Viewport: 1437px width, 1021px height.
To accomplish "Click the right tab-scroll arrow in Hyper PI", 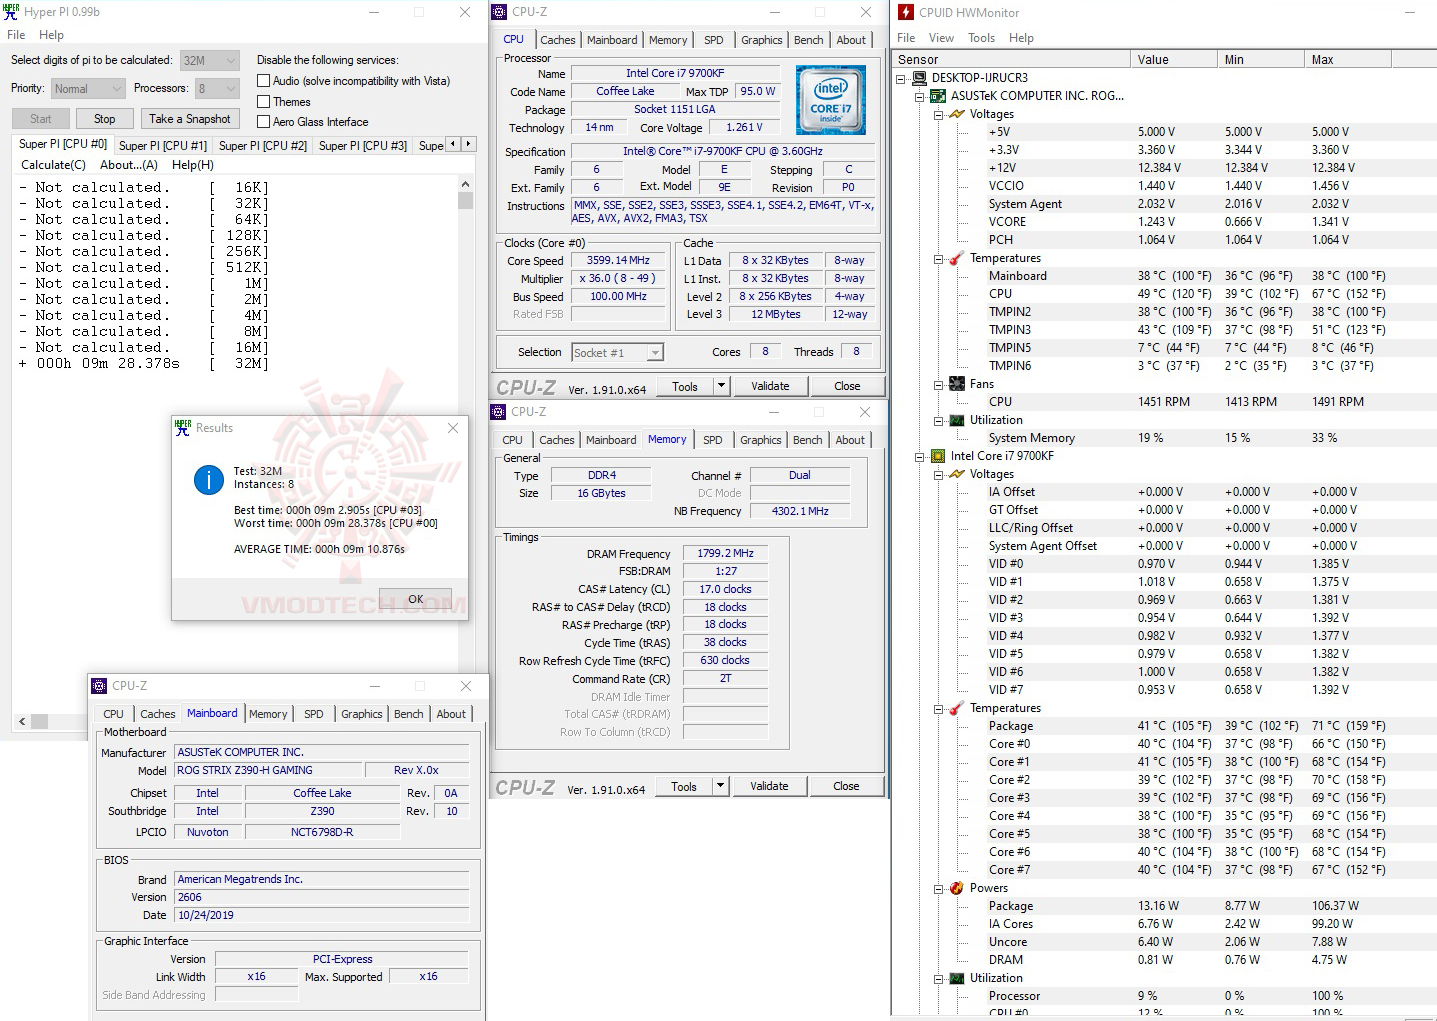I will point(468,144).
